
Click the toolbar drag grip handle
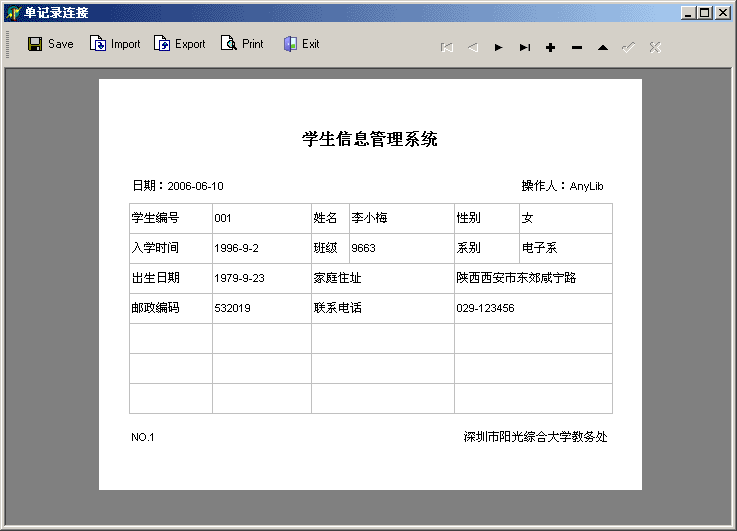pyautogui.click(x=8, y=44)
